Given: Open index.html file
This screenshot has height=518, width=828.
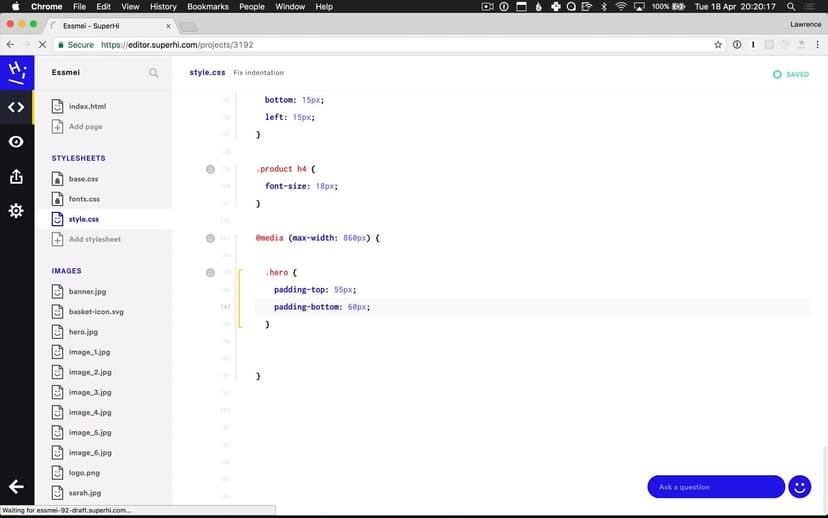Looking at the screenshot, I should (87, 106).
